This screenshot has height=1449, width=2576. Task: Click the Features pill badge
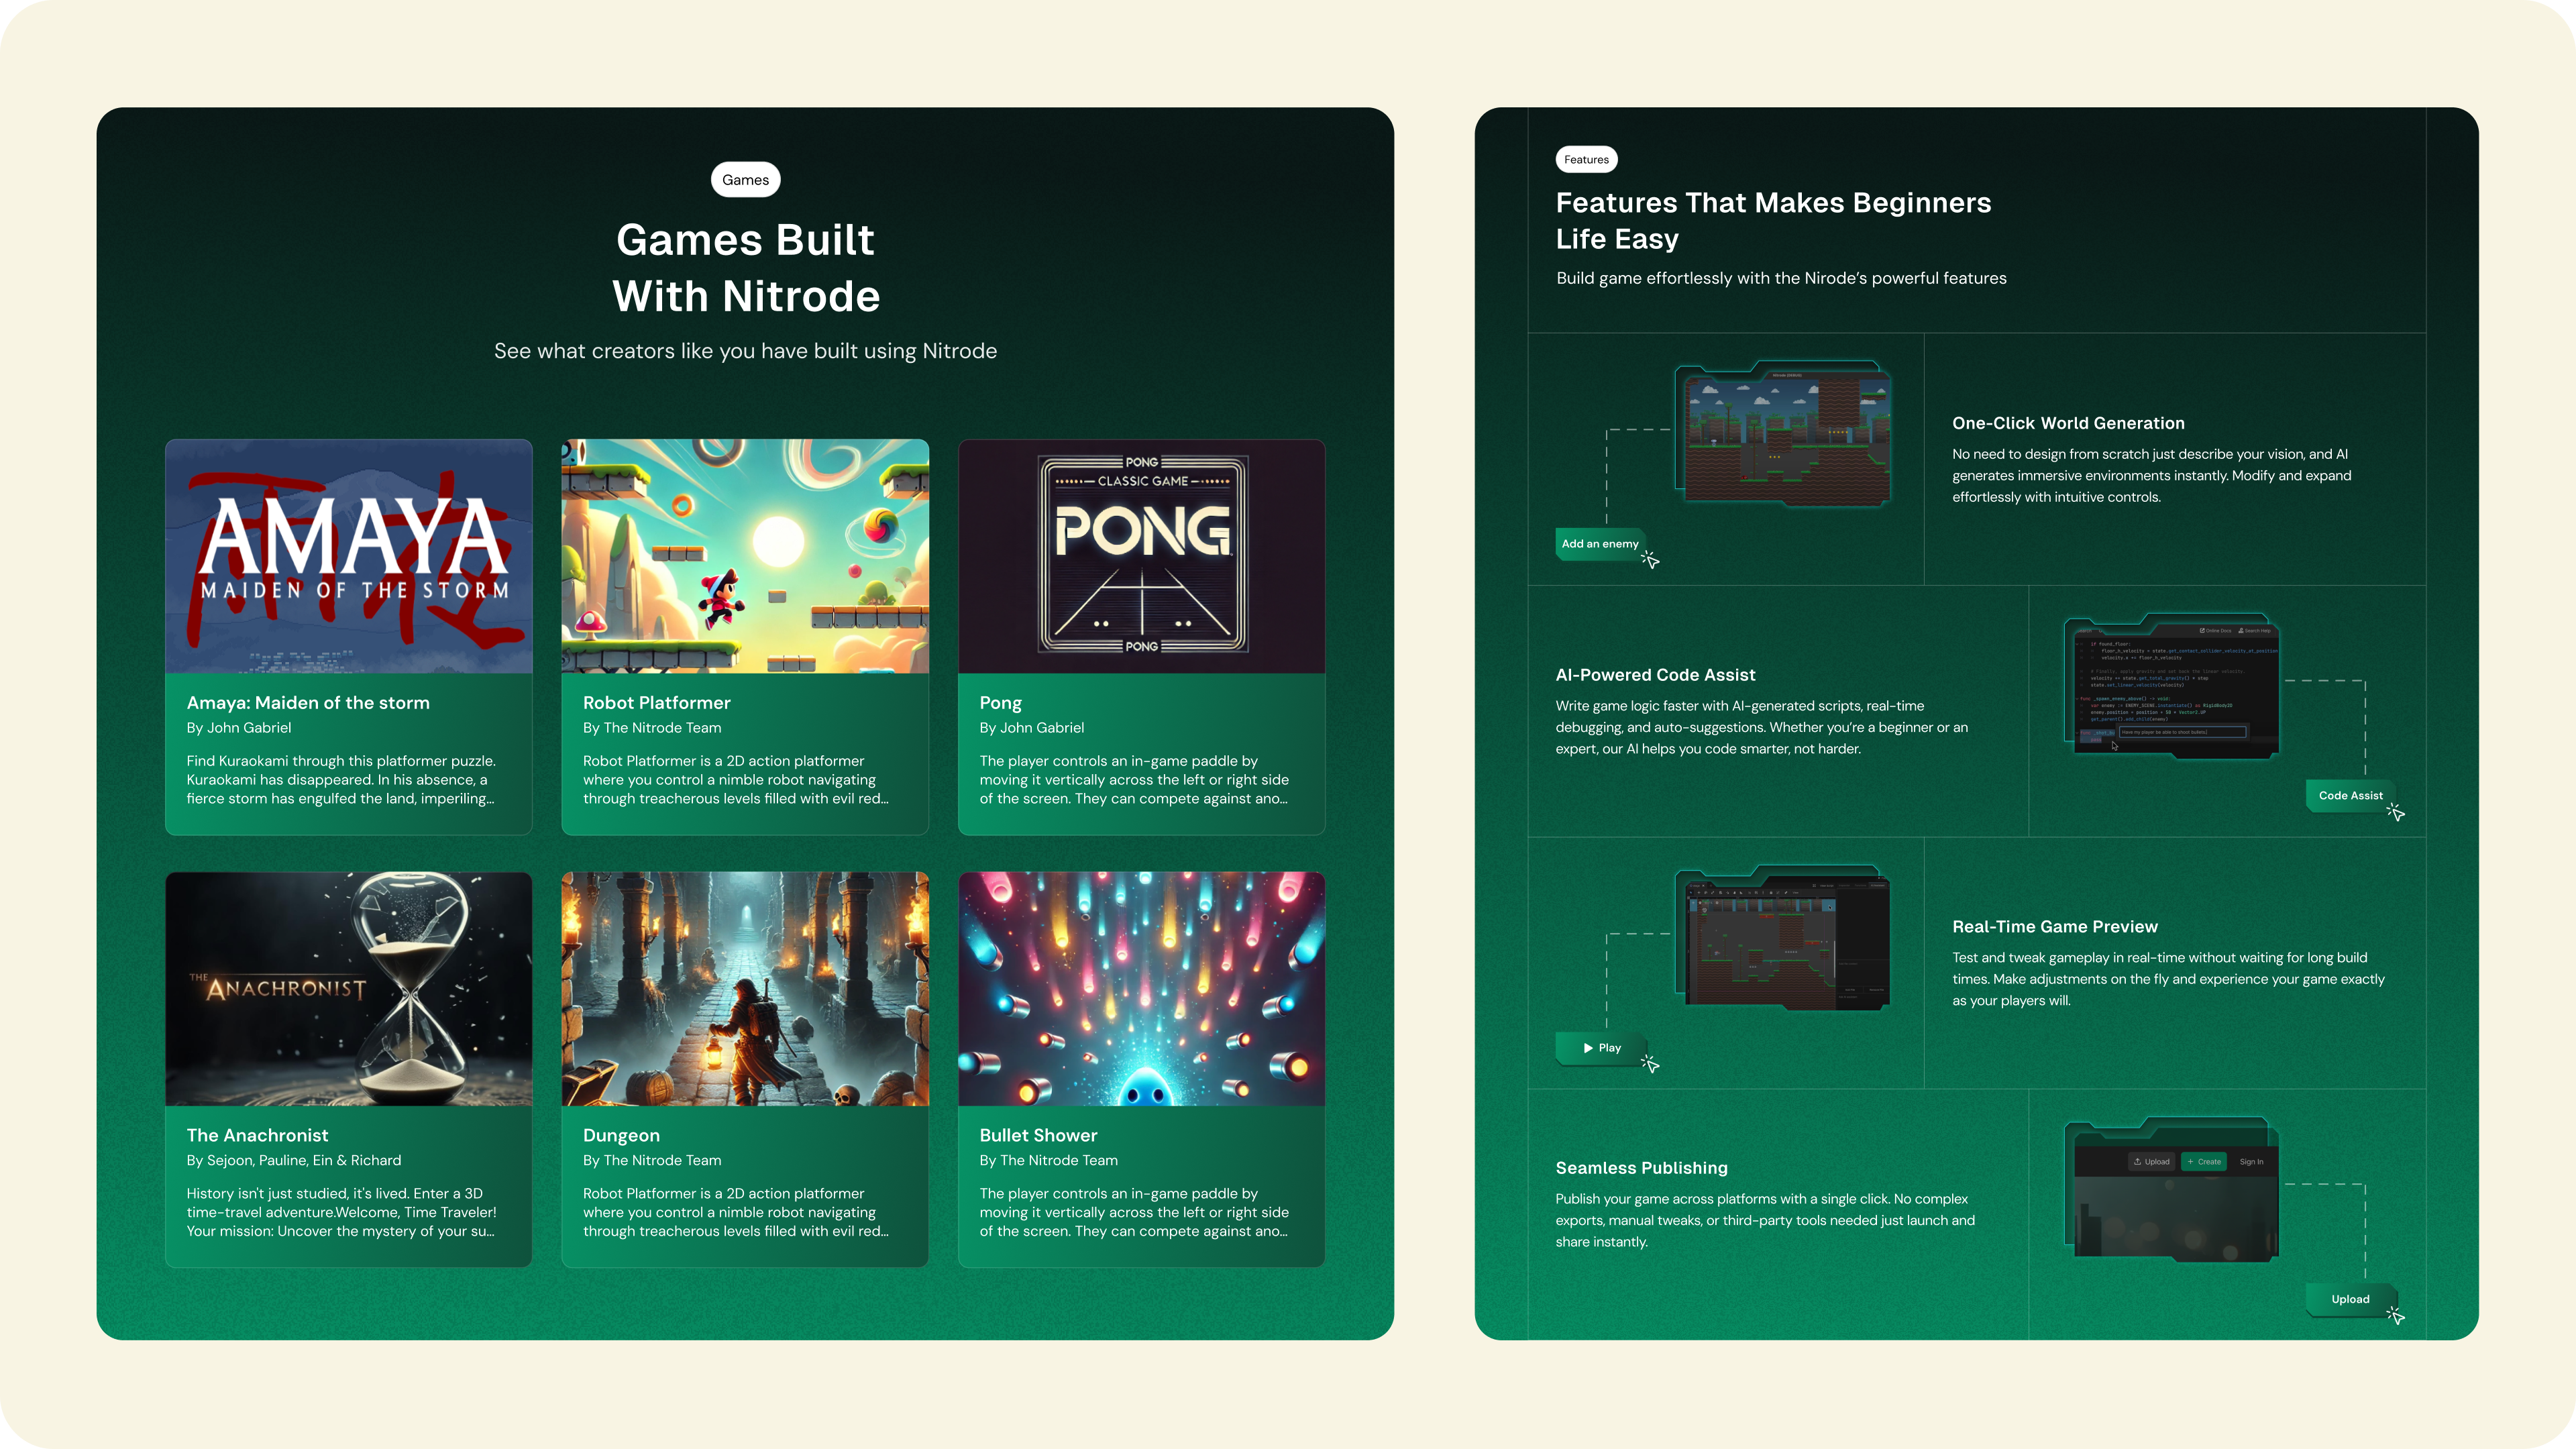click(x=1586, y=160)
